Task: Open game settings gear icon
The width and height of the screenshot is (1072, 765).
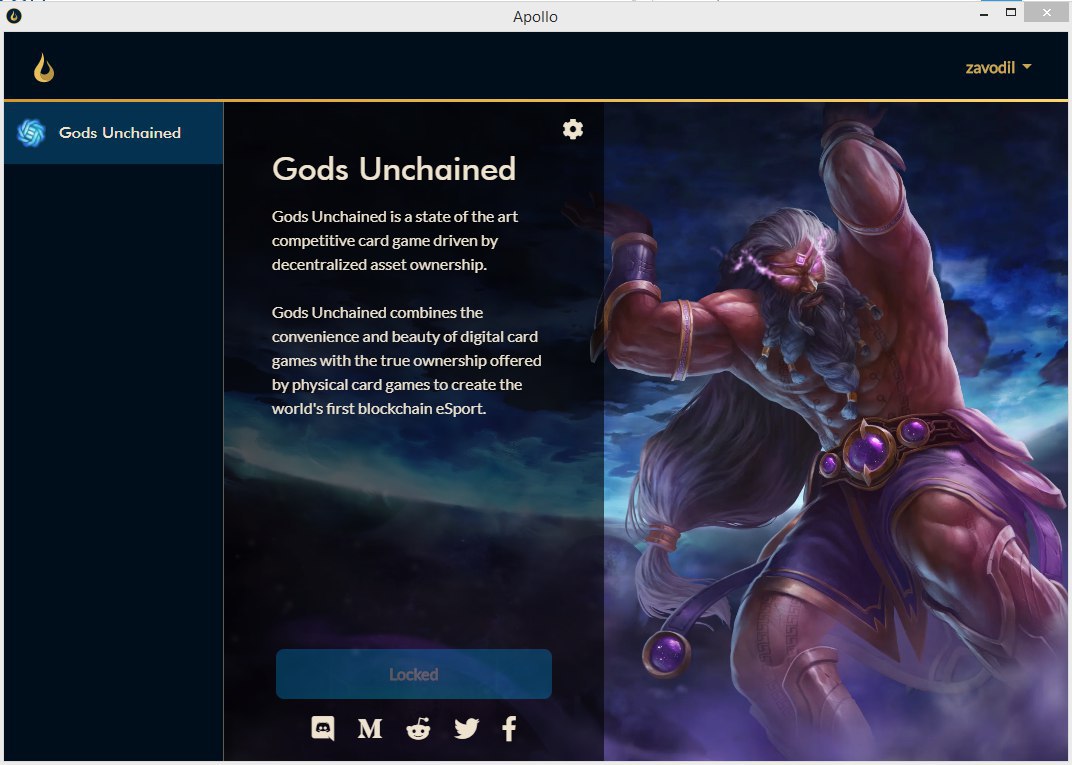Action: click(x=572, y=129)
